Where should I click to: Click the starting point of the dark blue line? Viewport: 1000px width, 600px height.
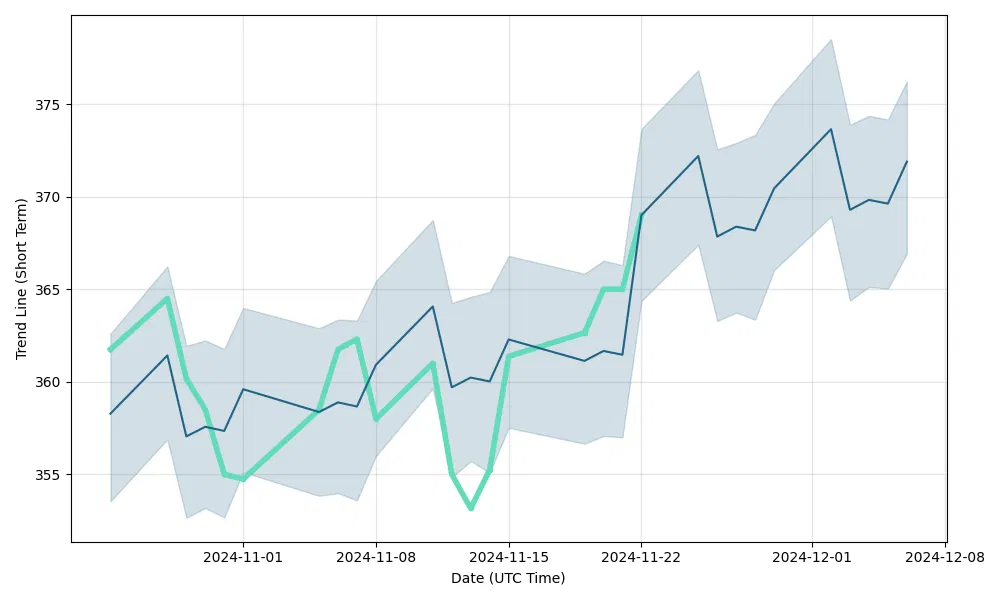pyautogui.click(x=110, y=413)
